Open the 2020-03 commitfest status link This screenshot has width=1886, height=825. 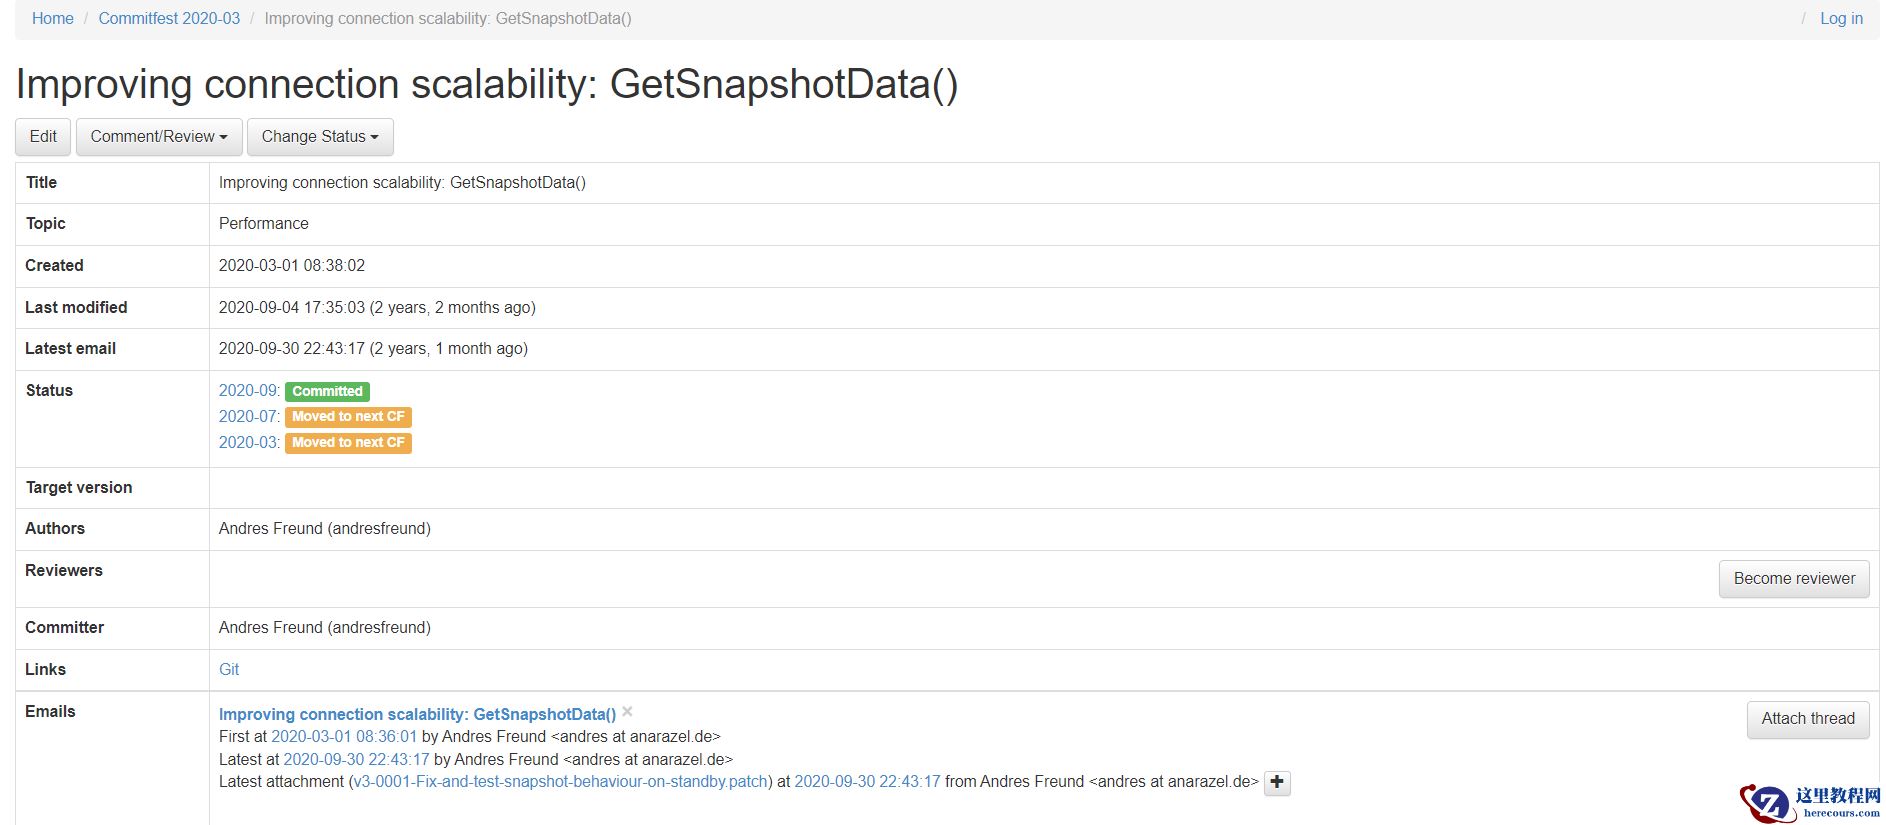coord(248,443)
